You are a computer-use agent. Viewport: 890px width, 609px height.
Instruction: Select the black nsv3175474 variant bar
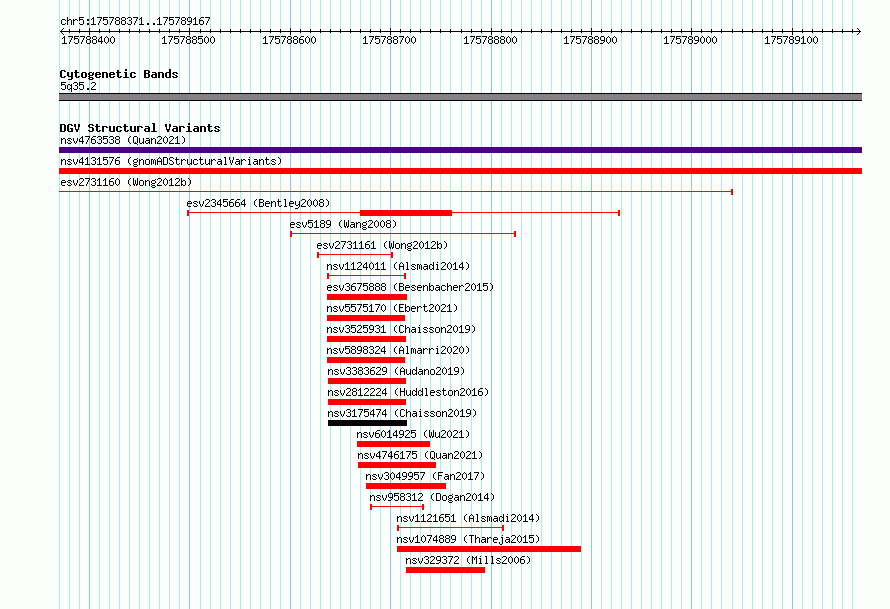pyautogui.click(x=367, y=423)
